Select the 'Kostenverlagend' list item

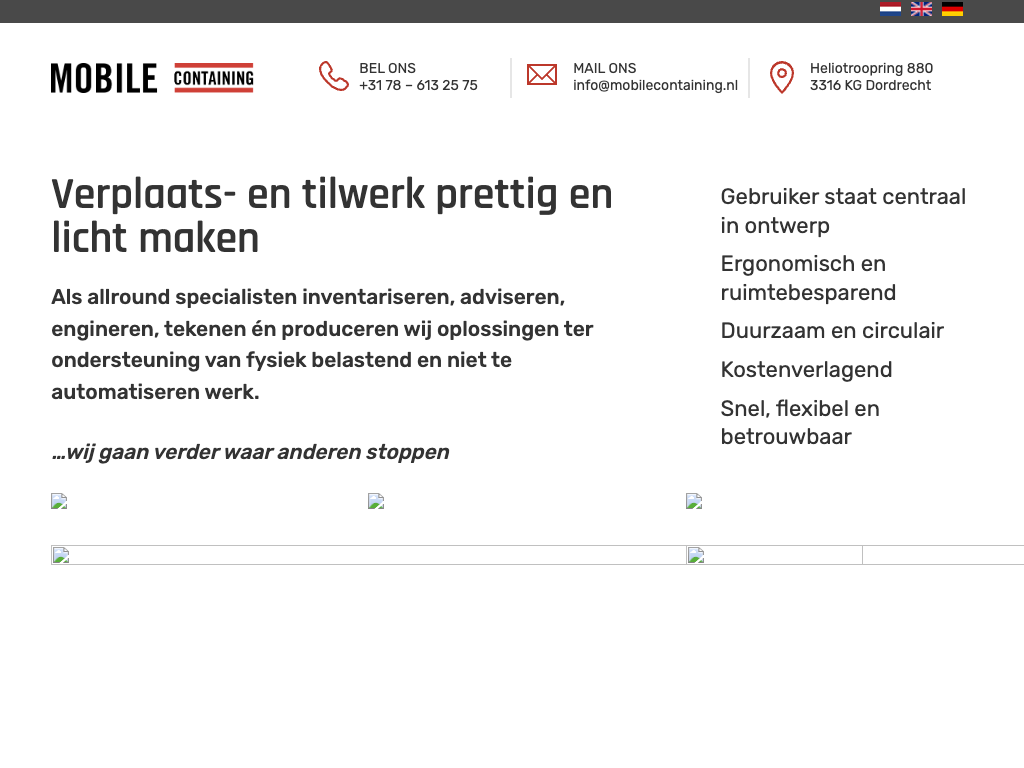click(x=806, y=370)
